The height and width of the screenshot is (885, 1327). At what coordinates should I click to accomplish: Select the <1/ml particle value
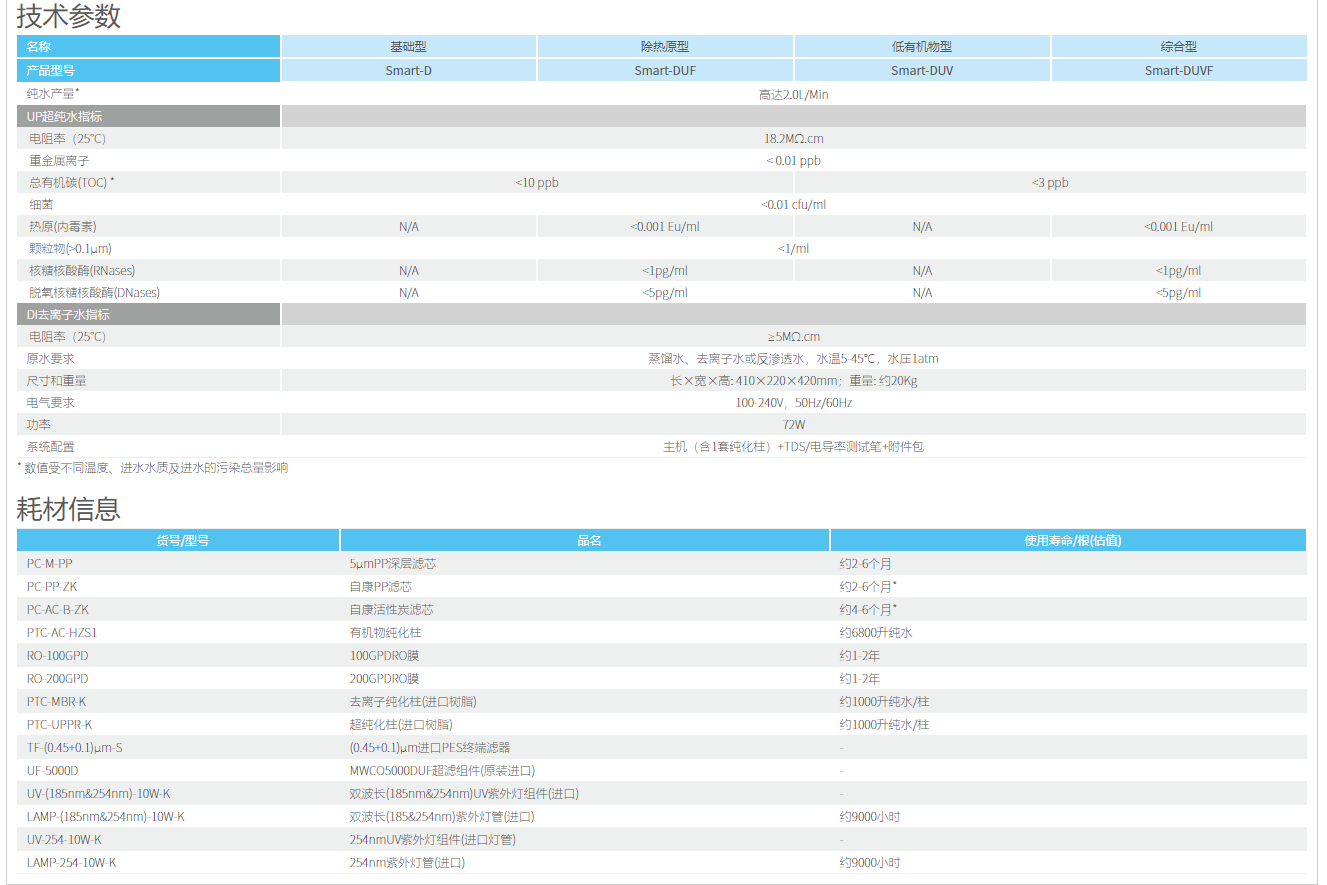coord(794,249)
